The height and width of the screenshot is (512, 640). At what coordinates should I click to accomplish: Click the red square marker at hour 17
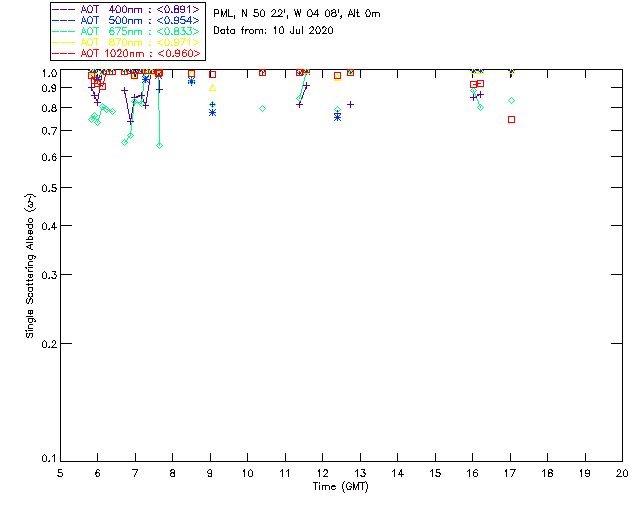(511, 119)
